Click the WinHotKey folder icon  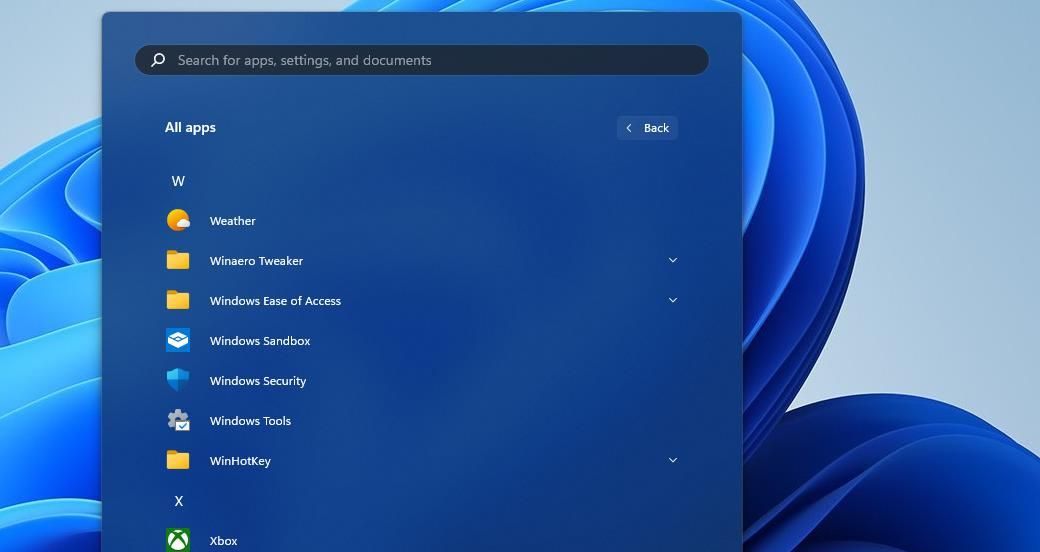pyautogui.click(x=178, y=460)
